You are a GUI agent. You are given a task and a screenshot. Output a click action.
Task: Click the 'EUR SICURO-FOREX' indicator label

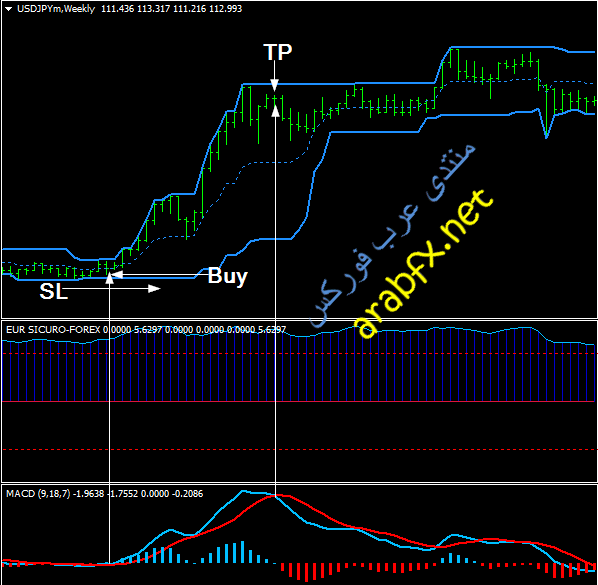[53, 329]
